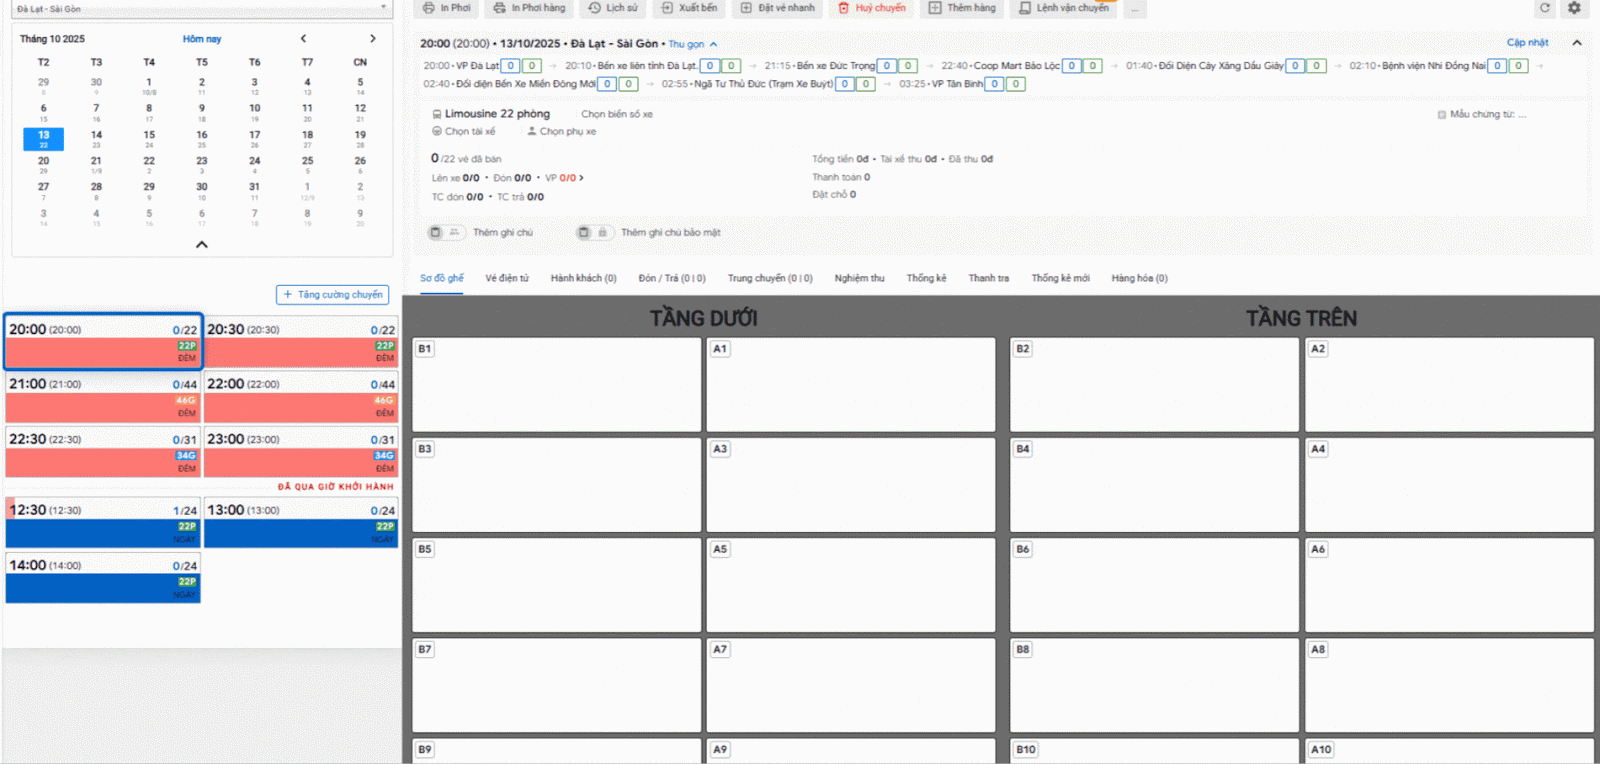Click the Hôm nay link in calendar
The height and width of the screenshot is (764, 1600).
tap(202, 39)
